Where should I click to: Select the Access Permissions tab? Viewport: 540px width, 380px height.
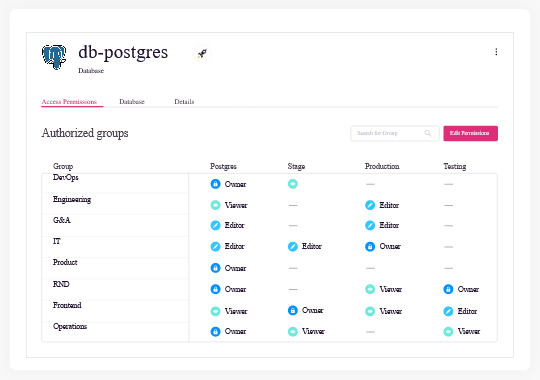coord(69,102)
